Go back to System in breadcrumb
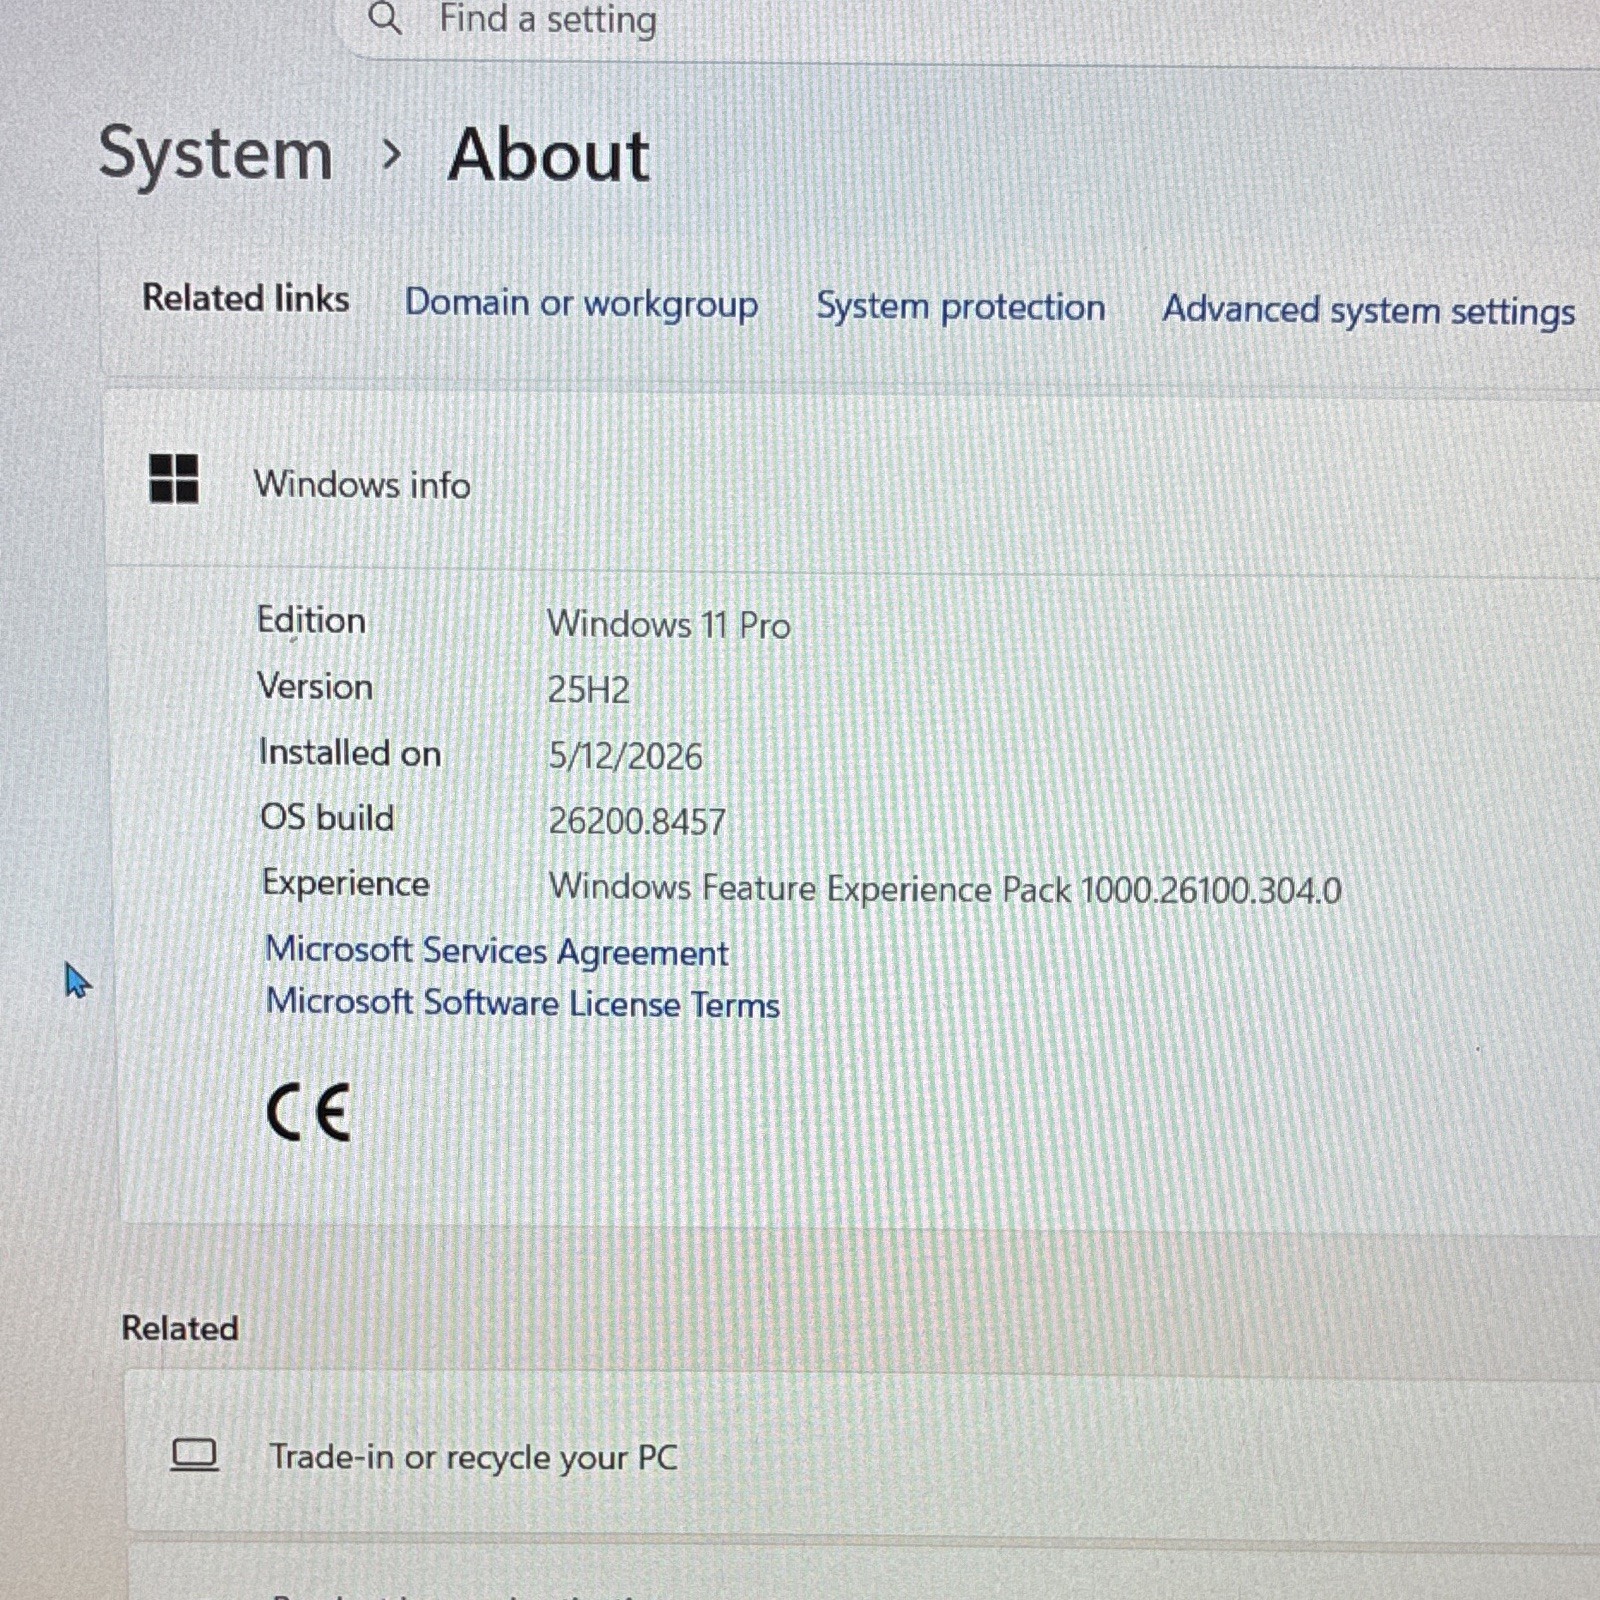1600x1600 pixels. 216,155
